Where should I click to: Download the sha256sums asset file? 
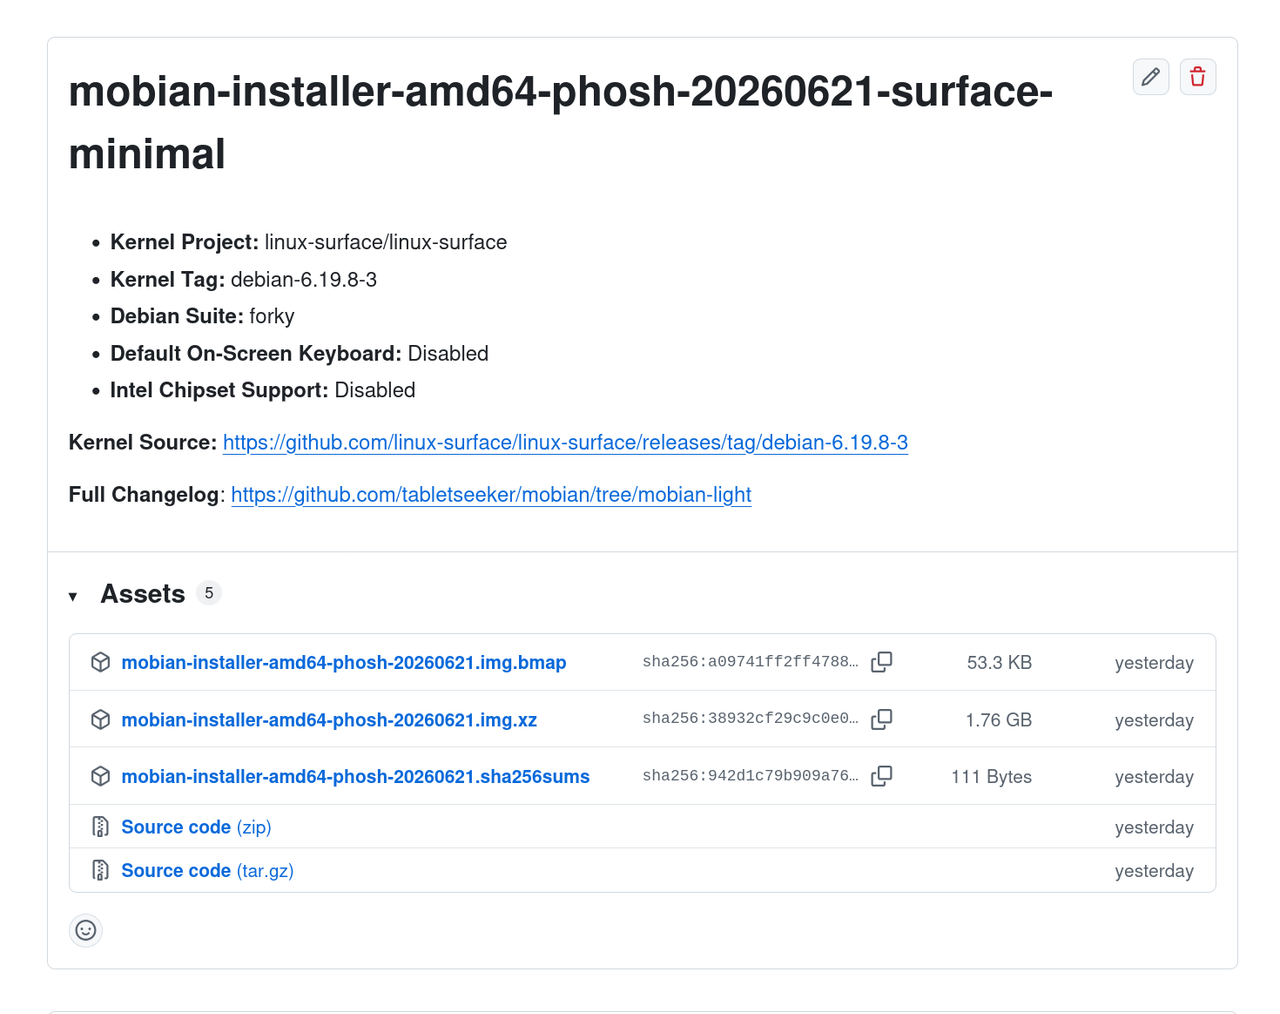coord(355,776)
